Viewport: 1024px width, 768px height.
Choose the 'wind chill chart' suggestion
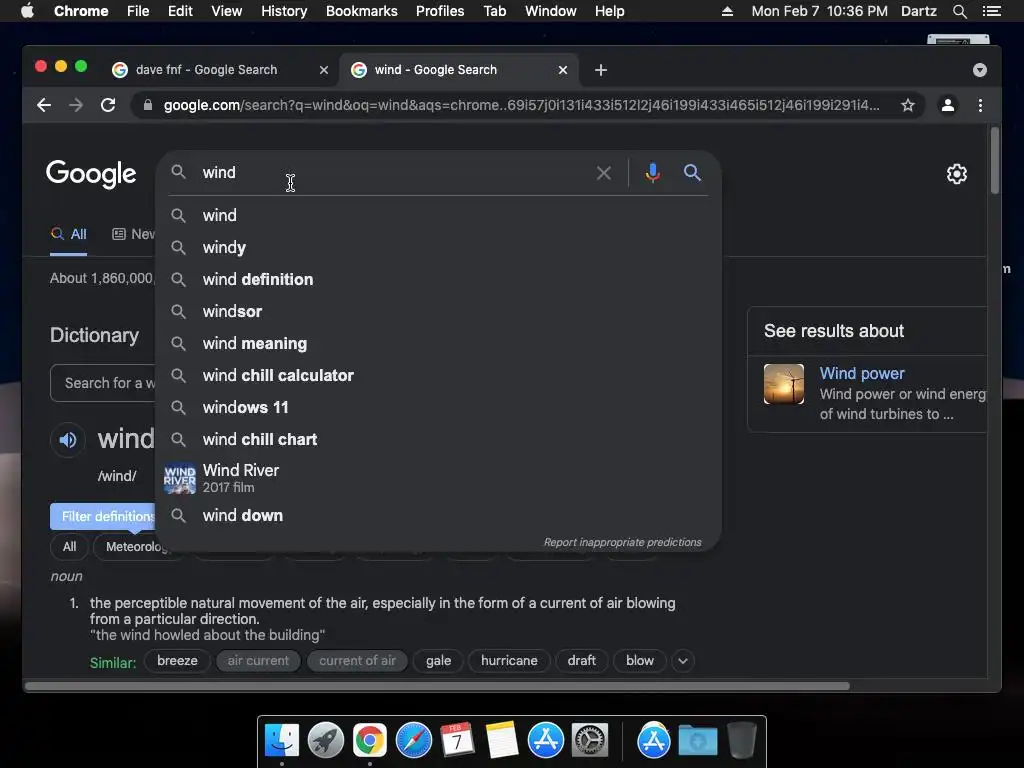pyautogui.click(x=438, y=440)
